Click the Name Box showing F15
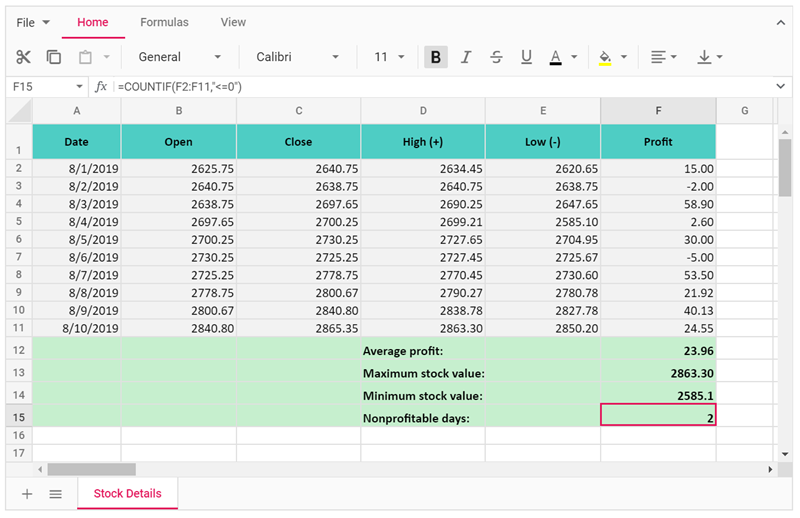Viewport: 800px width, 518px height. pos(38,87)
